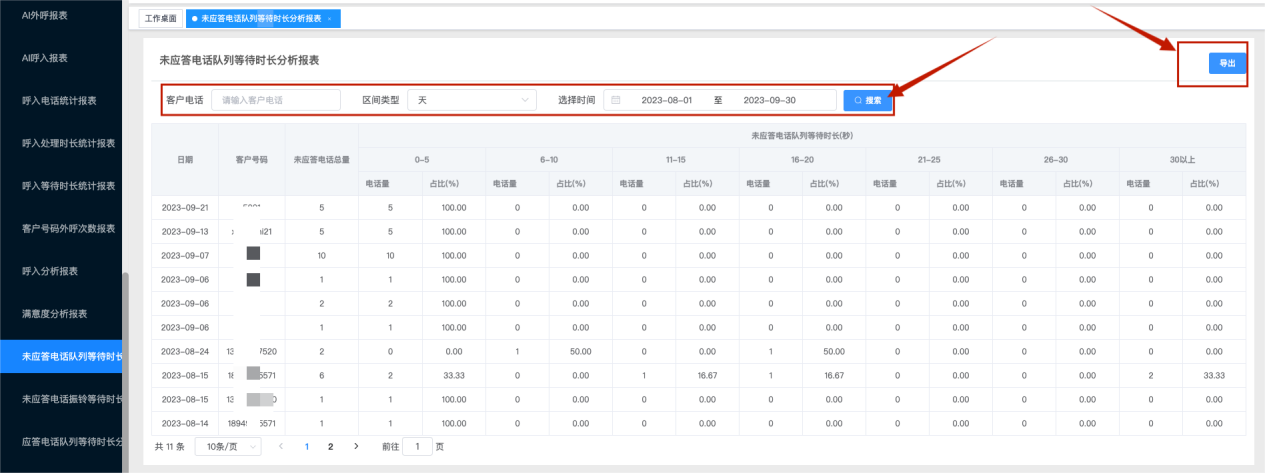Click the 客户电话 input field

pos(276,100)
